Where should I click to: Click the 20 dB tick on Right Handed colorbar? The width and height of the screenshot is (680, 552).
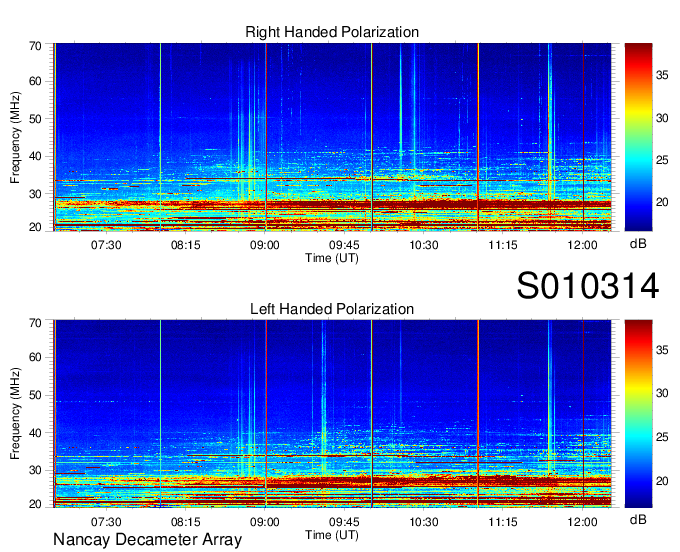tap(662, 203)
